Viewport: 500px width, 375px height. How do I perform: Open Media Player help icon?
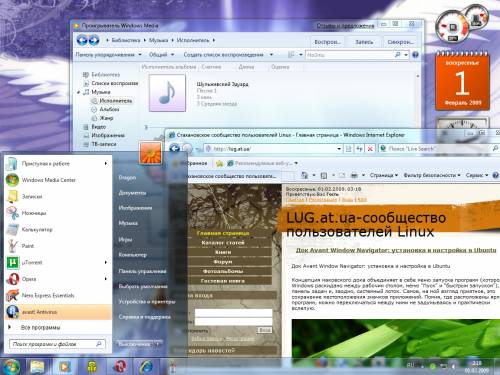coord(415,55)
